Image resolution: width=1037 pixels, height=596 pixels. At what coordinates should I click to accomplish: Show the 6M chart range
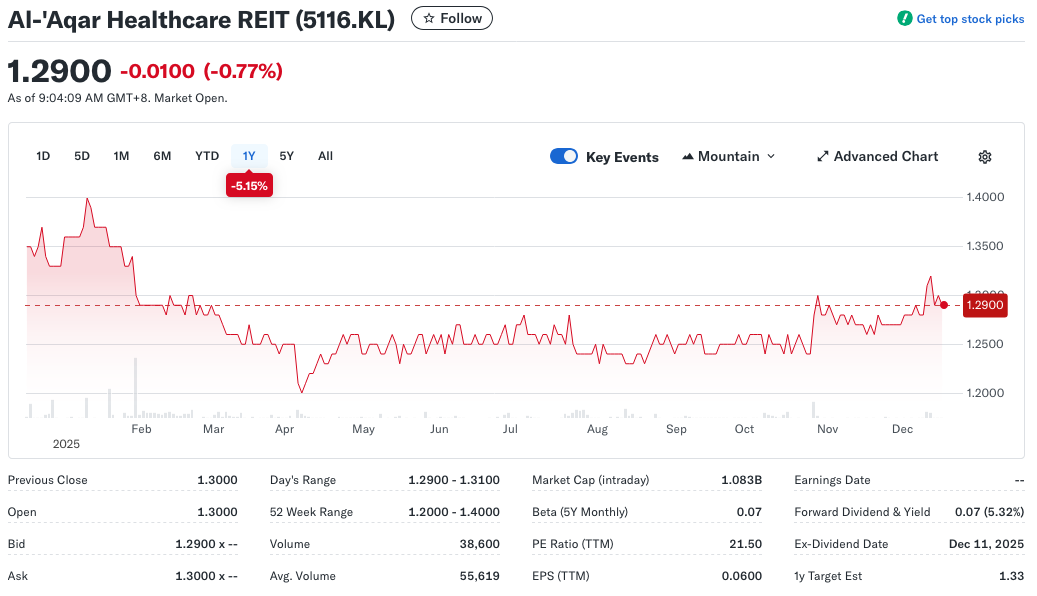162,156
